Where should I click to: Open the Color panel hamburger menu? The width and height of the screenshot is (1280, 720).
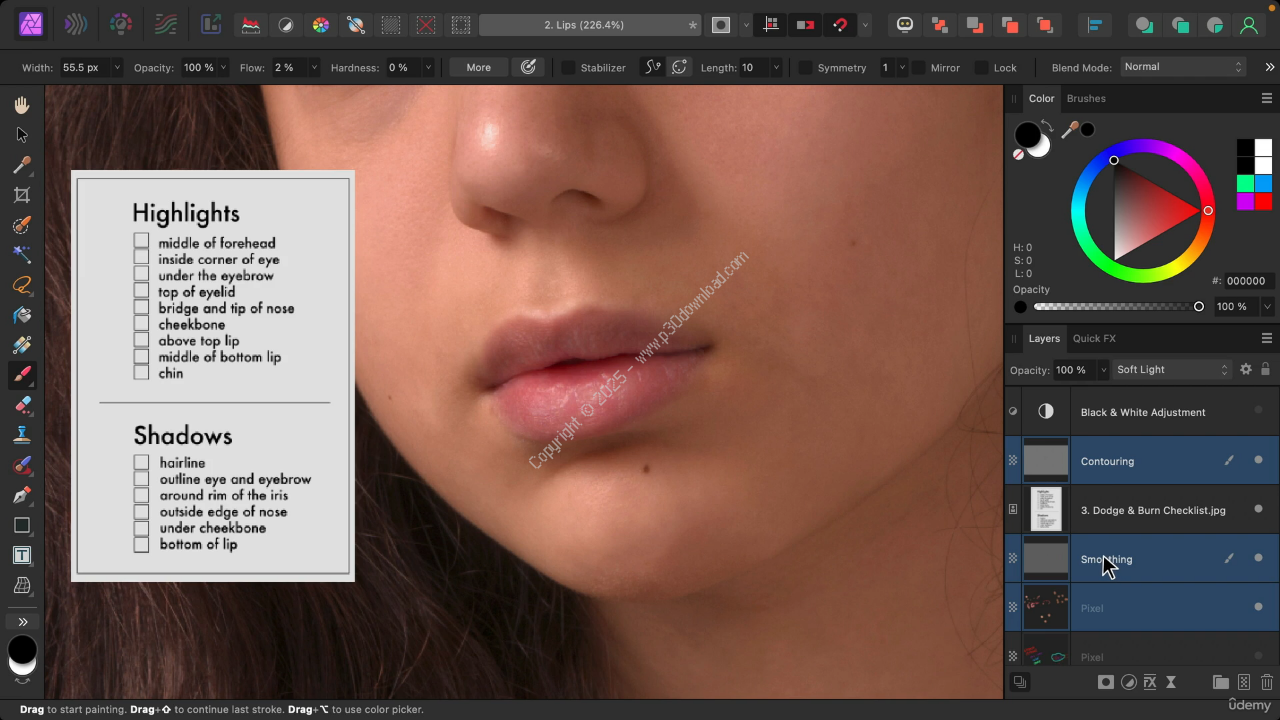pyautogui.click(x=1266, y=98)
